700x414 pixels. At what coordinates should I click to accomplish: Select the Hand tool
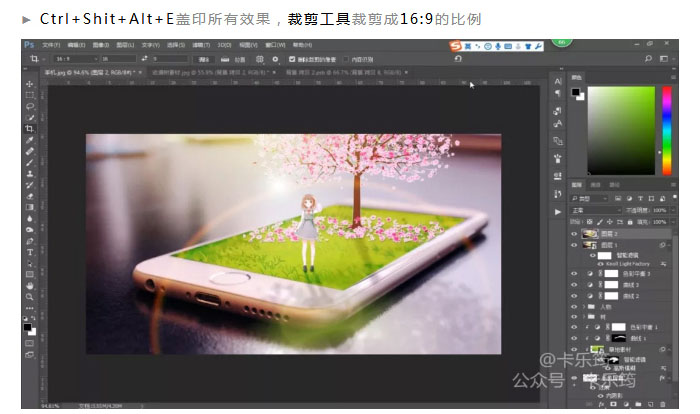[30, 286]
